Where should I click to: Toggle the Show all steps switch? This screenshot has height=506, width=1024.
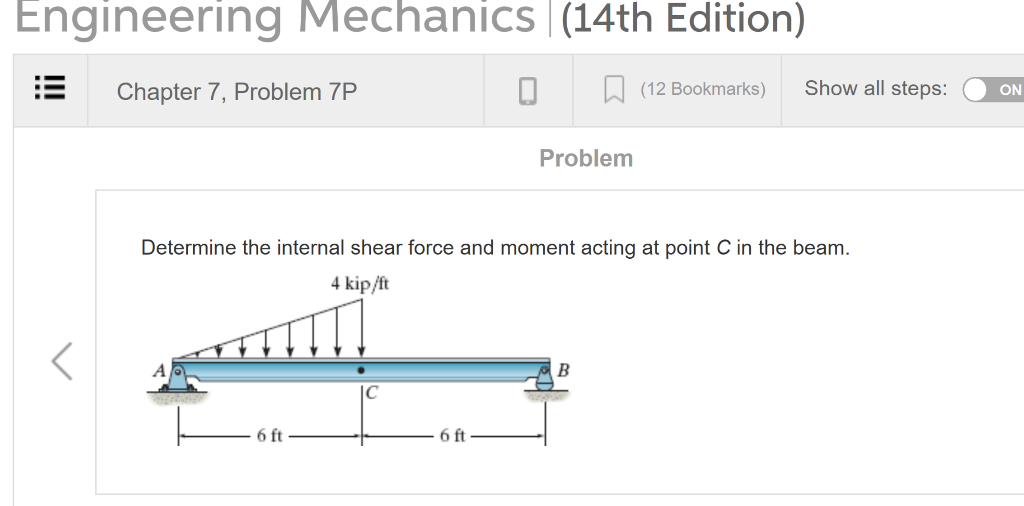click(993, 90)
